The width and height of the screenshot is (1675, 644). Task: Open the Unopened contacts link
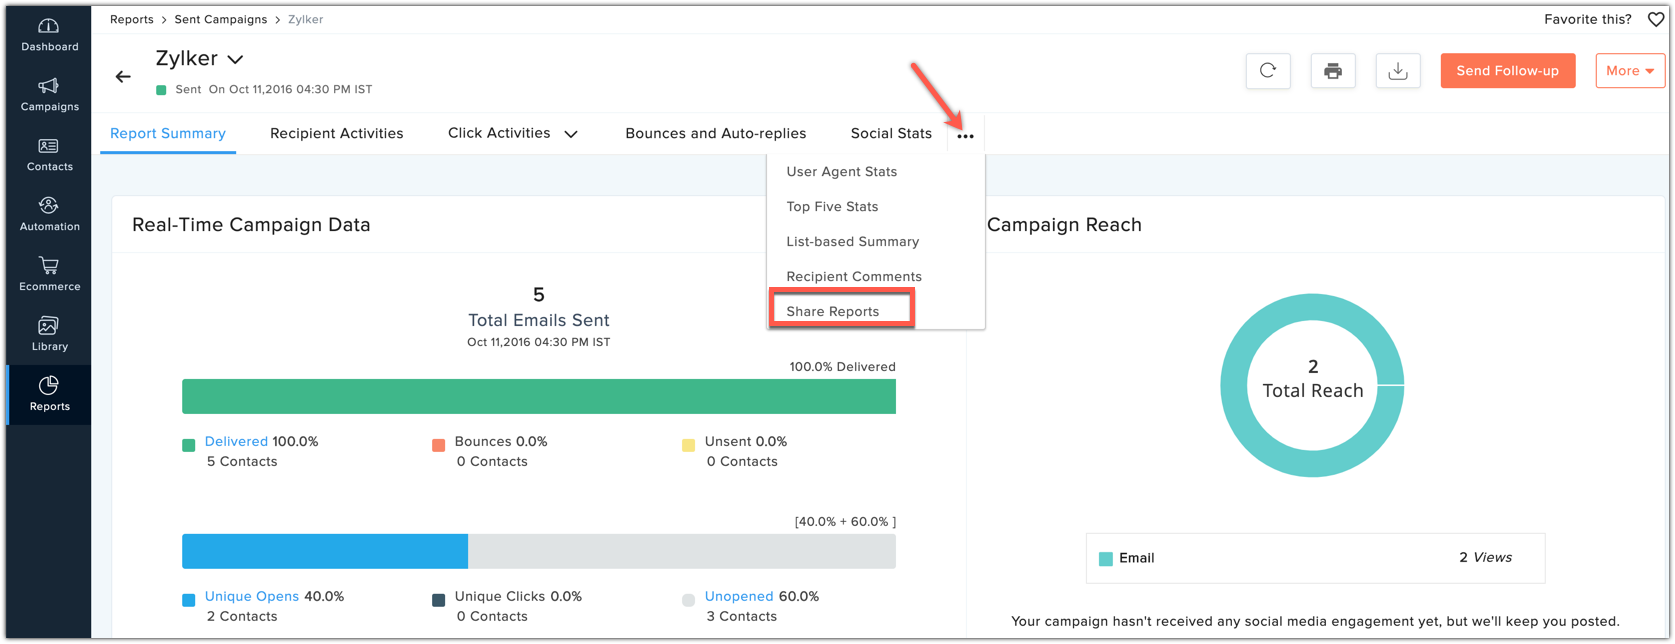739,596
